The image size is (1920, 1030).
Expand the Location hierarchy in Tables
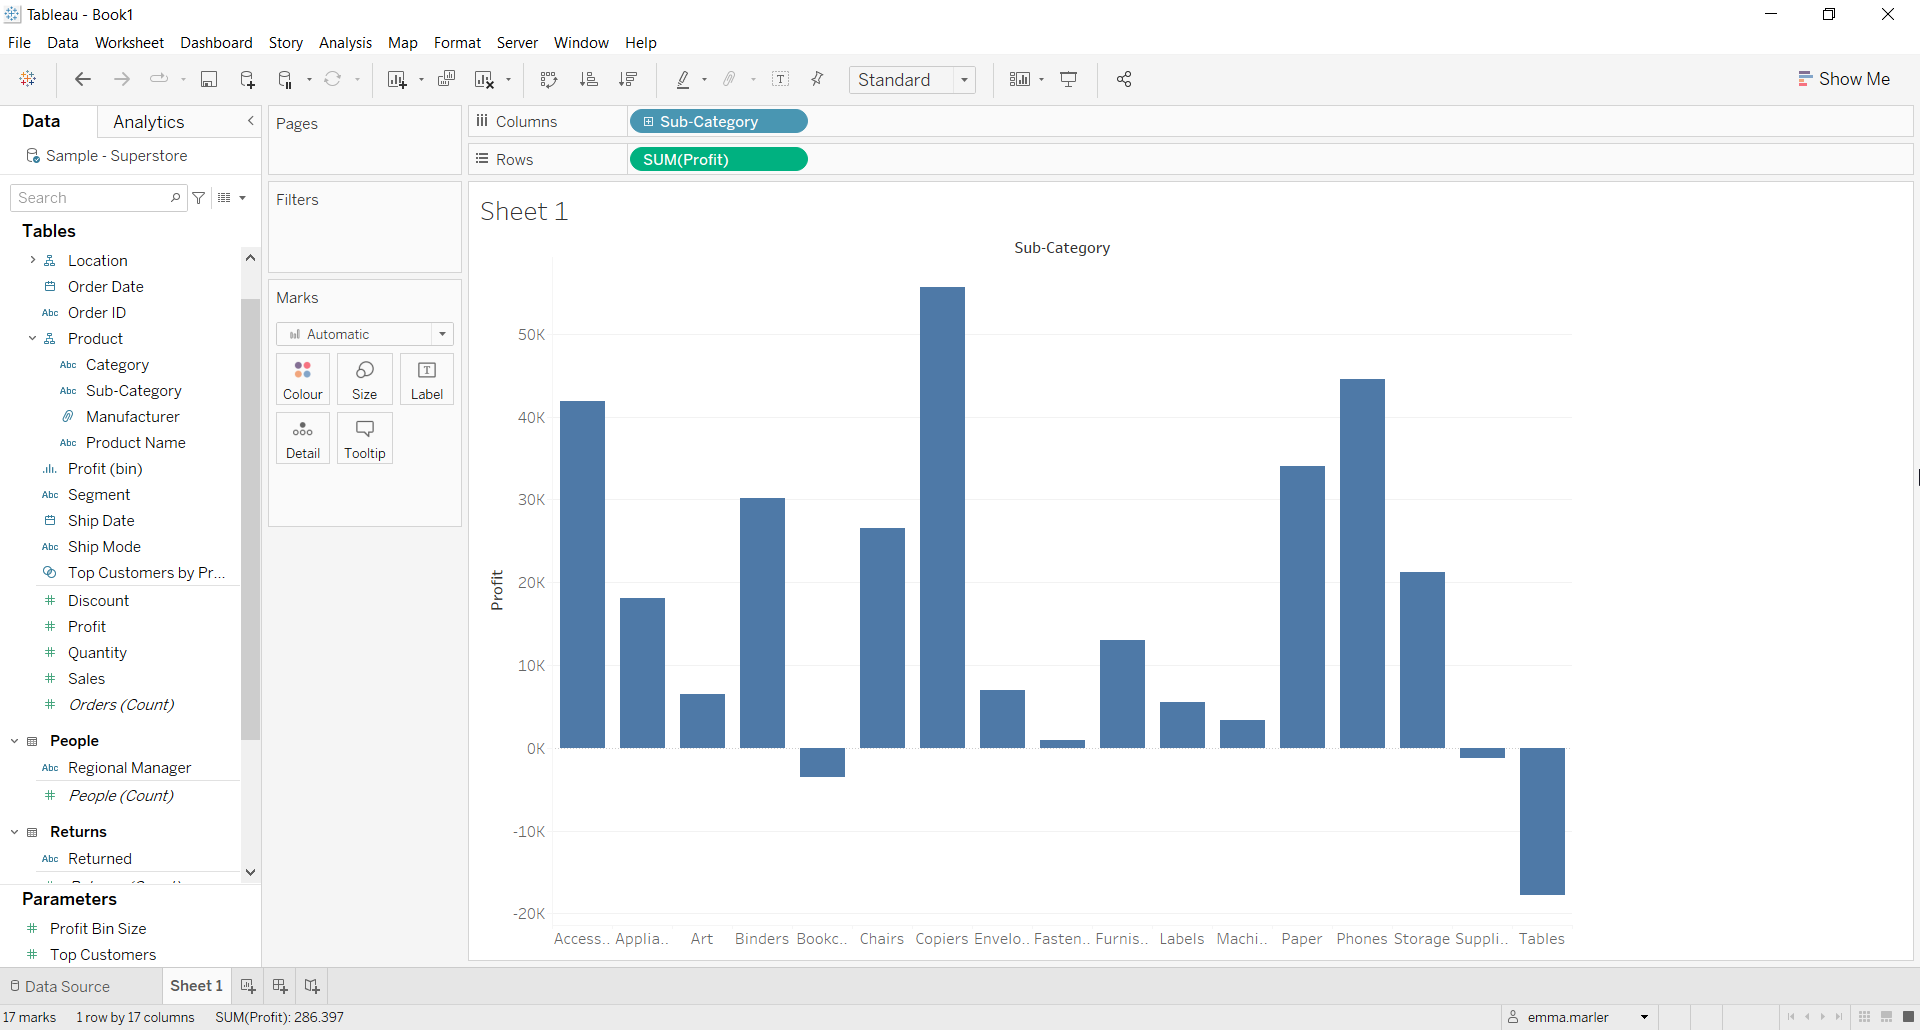point(33,260)
